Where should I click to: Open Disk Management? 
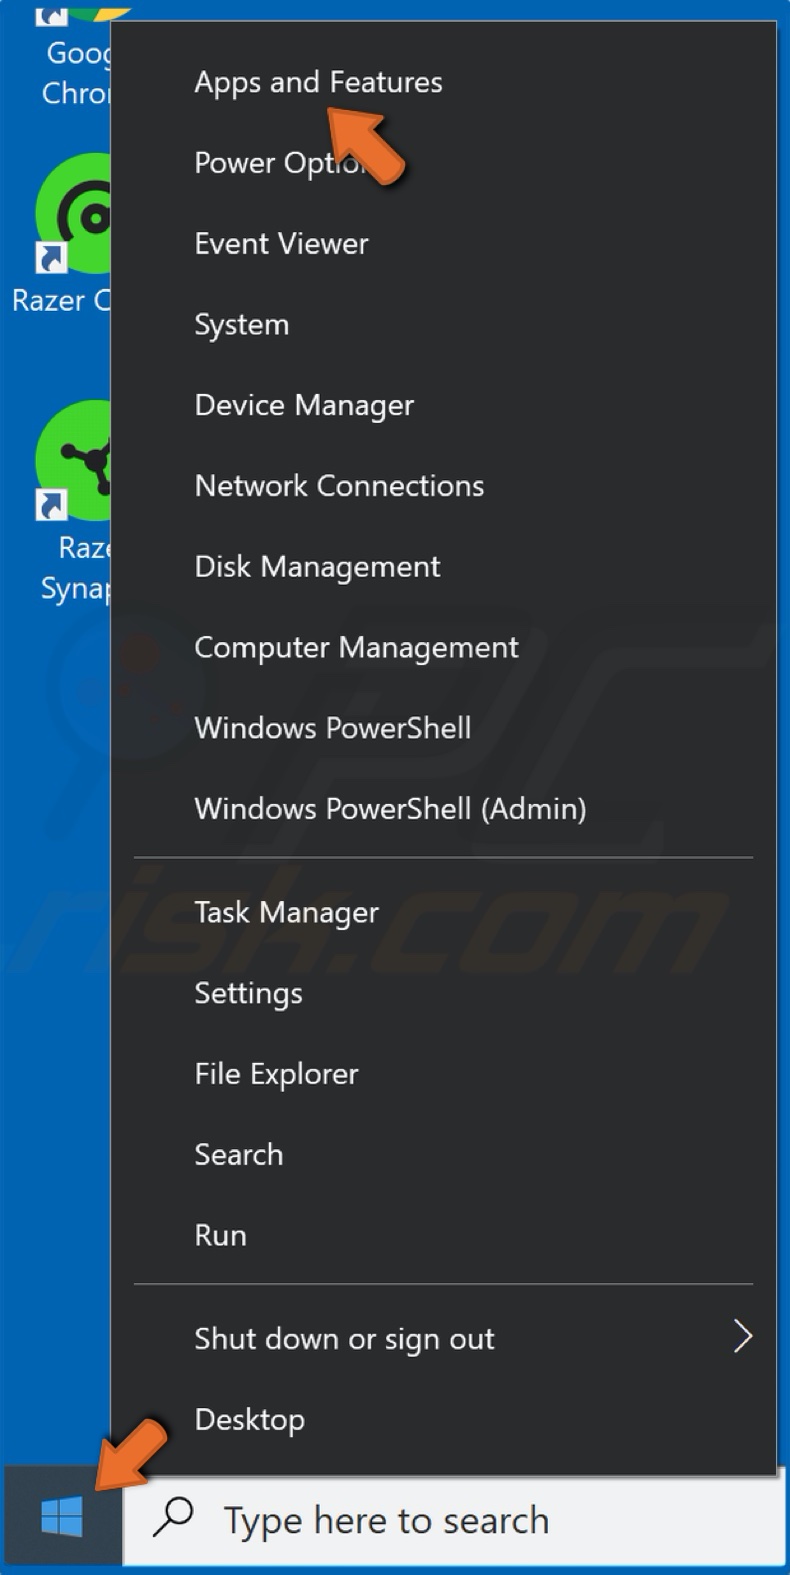tap(317, 566)
